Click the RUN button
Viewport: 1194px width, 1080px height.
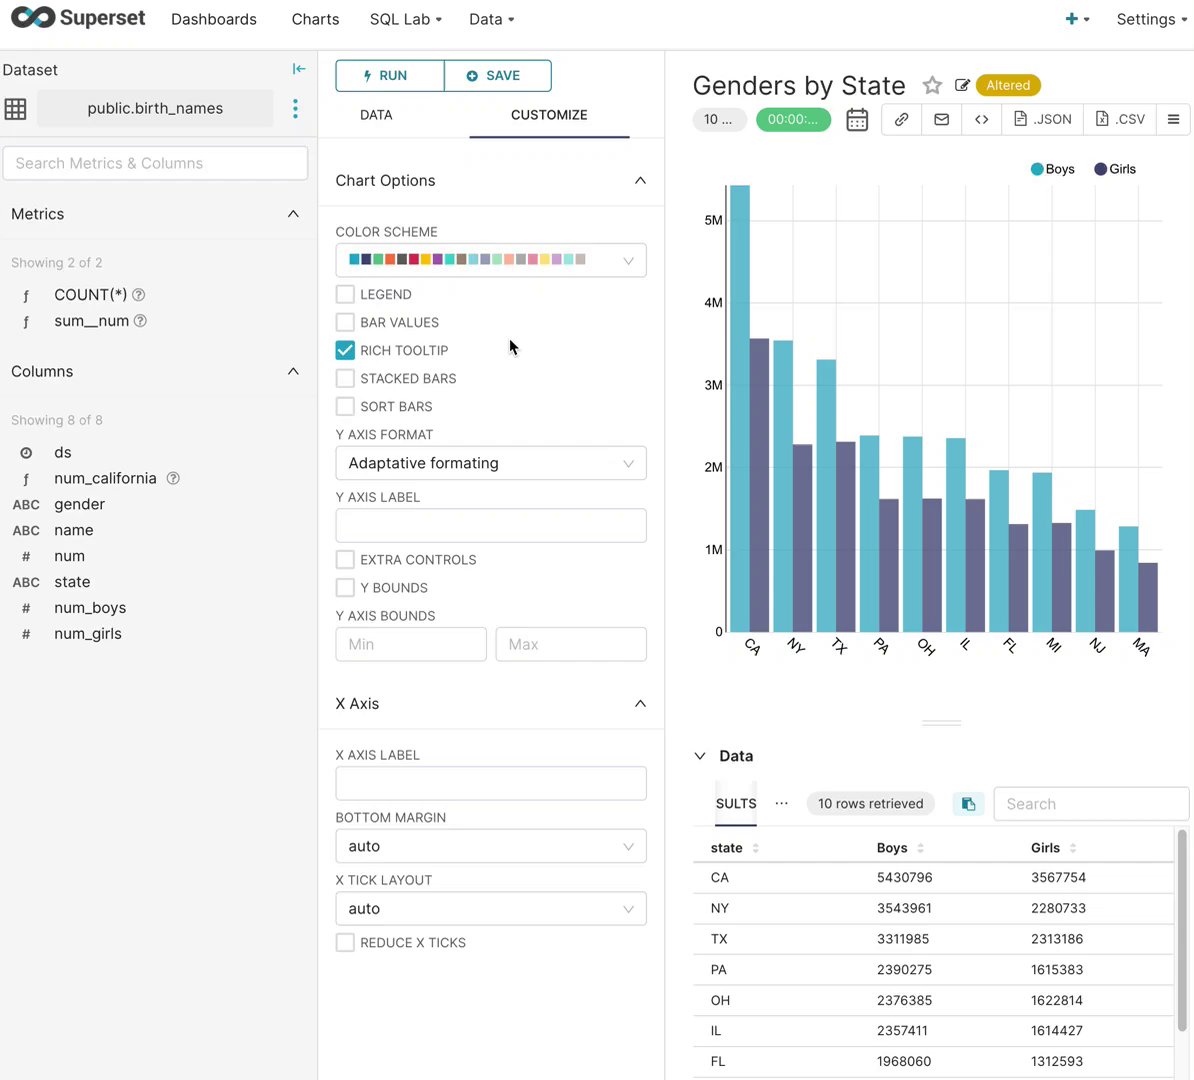[390, 75]
